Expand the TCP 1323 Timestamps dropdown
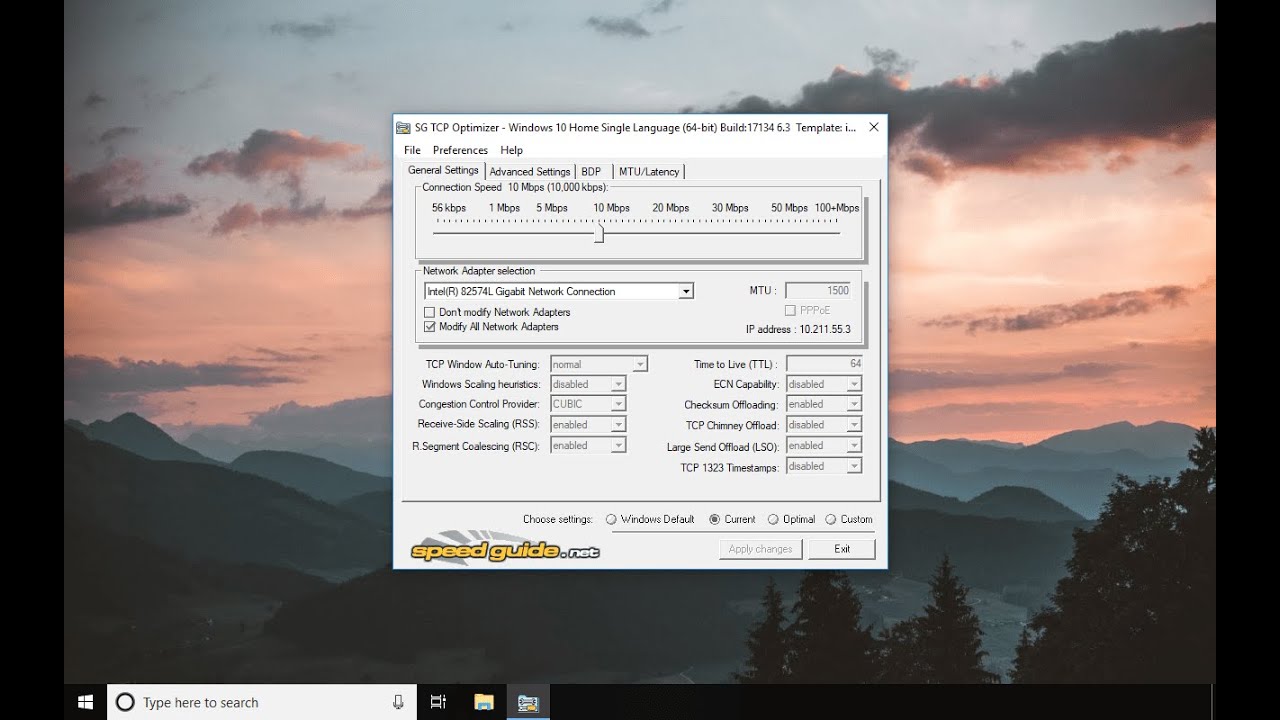1280x720 pixels. coord(854,466)
